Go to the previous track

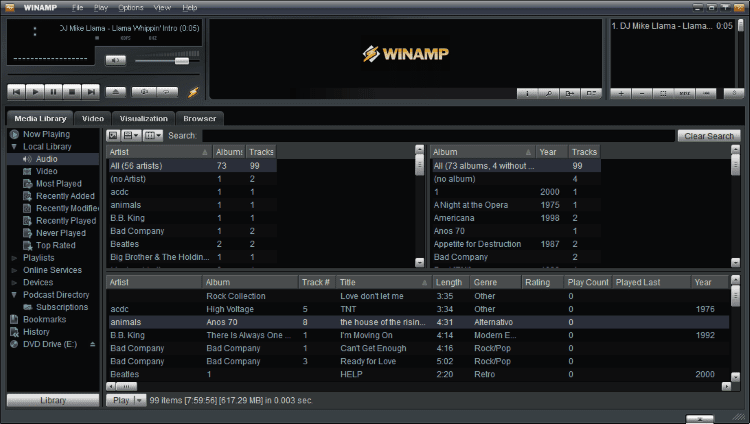point(16,91)
